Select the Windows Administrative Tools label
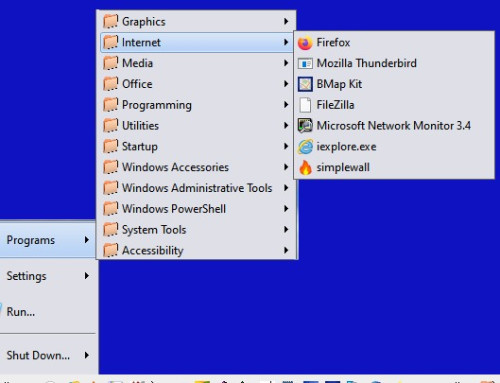The width and height of the screenshot is (500, 383). coord(197,188)
